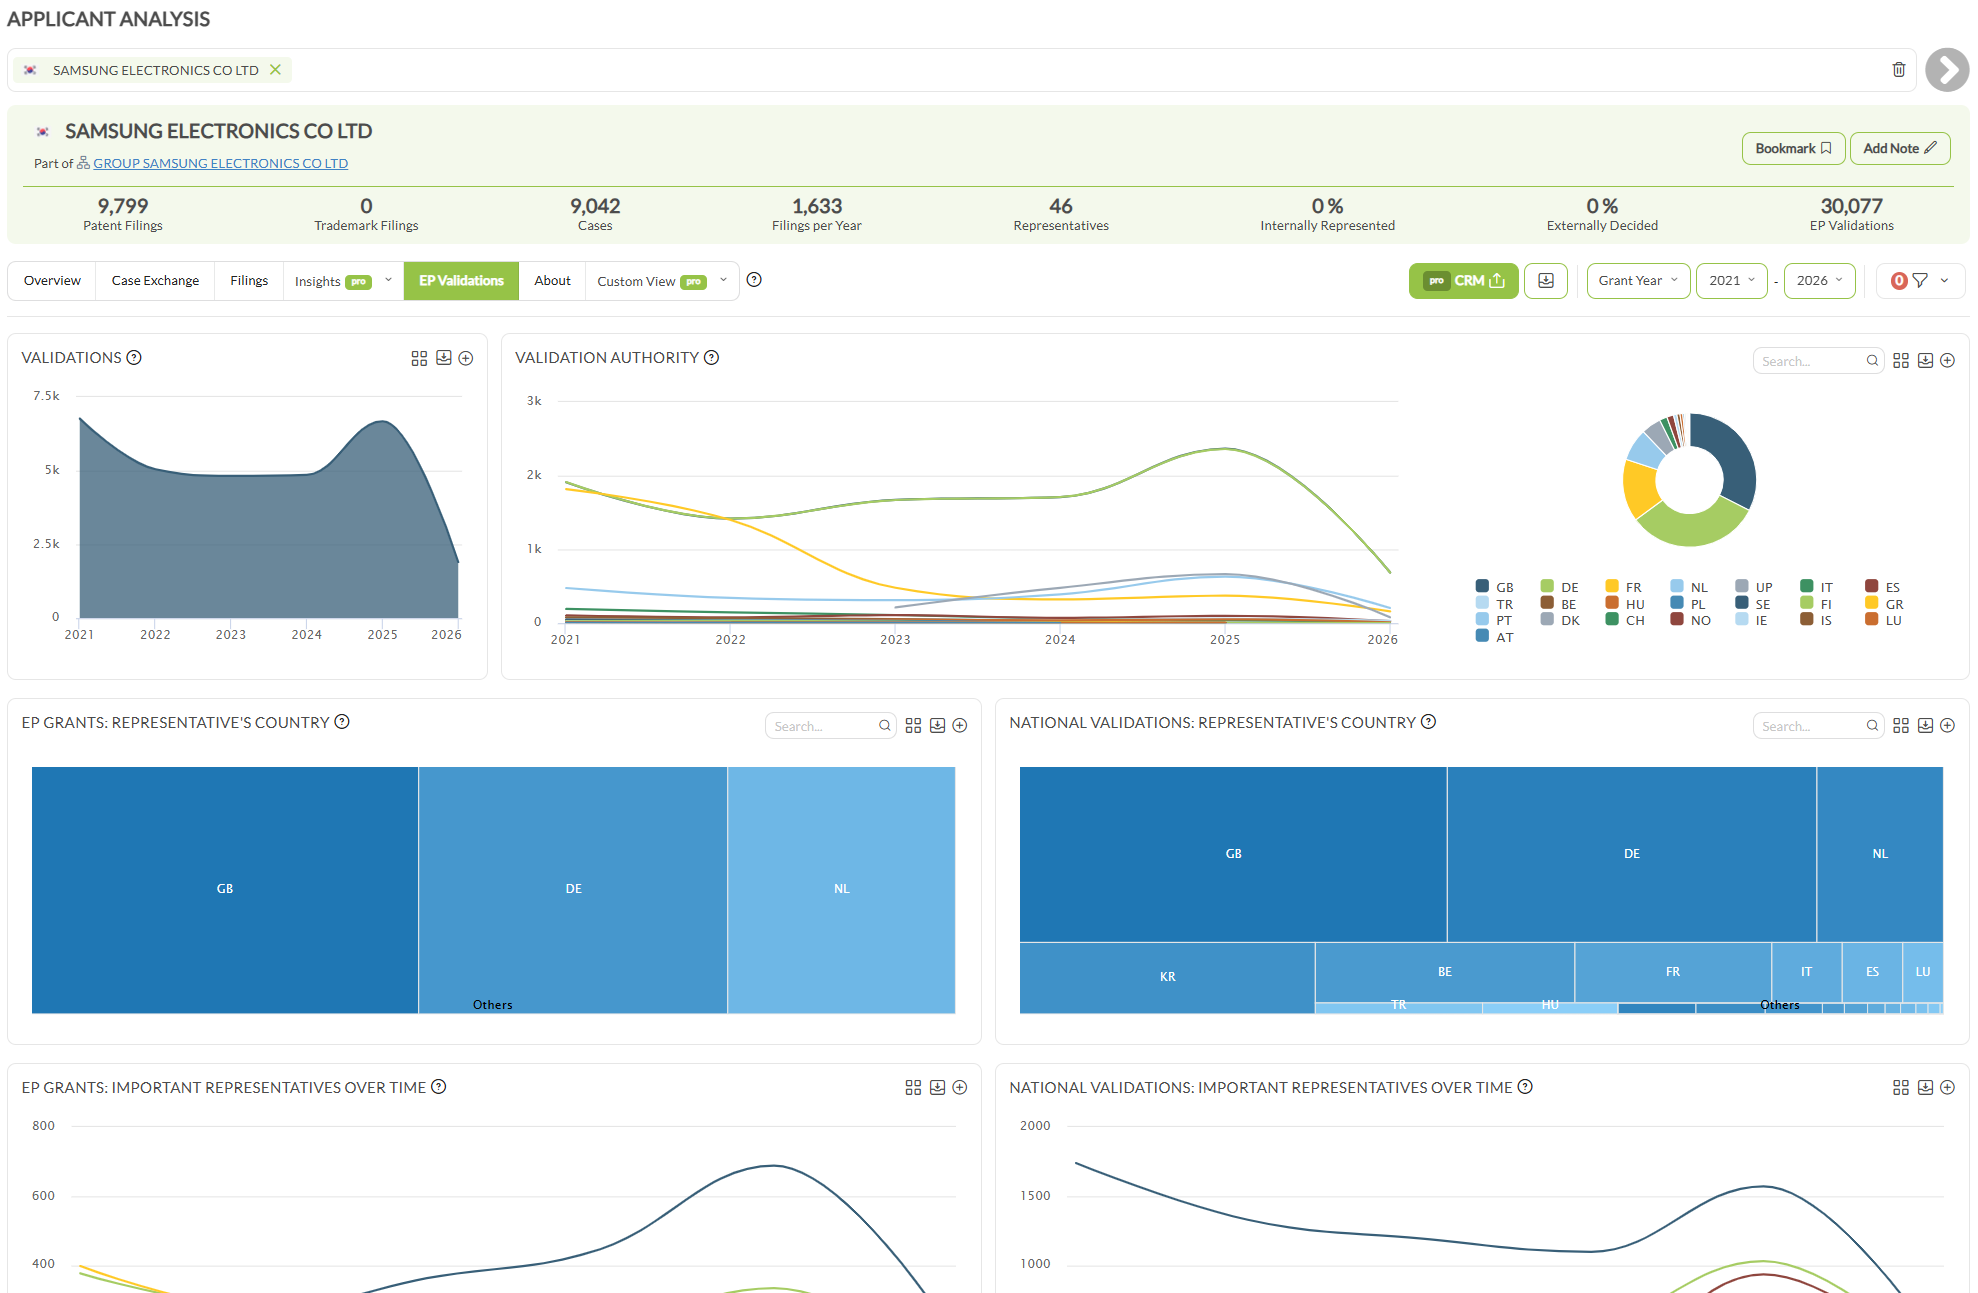
Task: Delete applicants with the trash icon
Action: 1898,70
